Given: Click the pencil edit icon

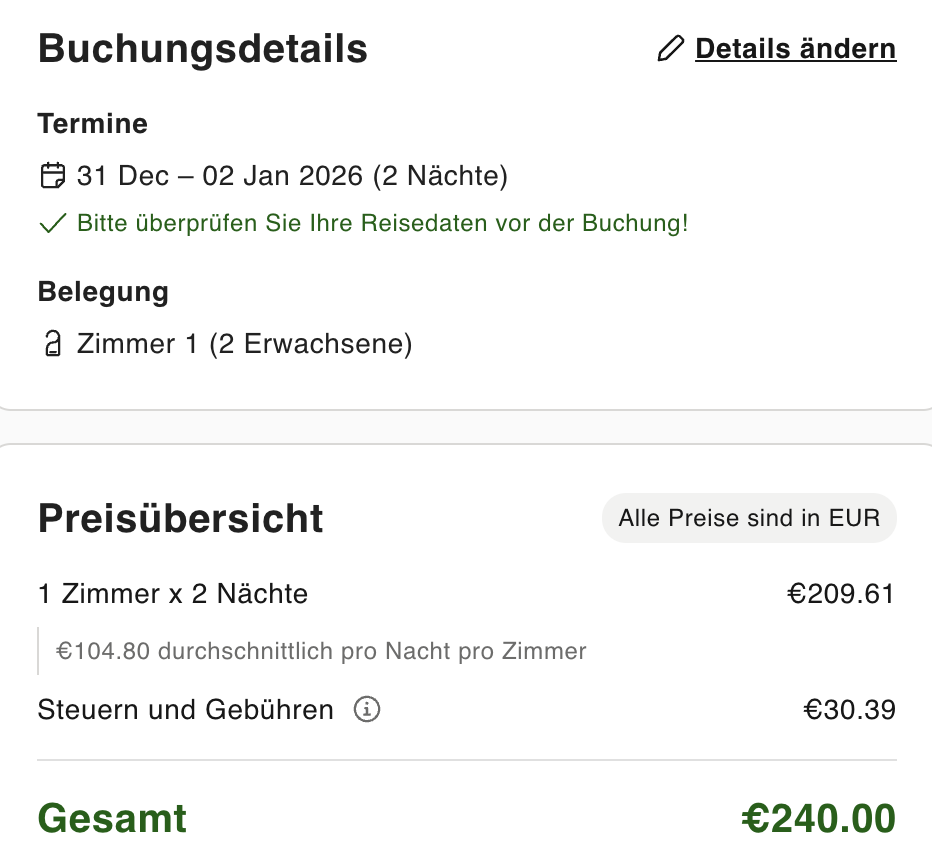Looking at the screenshot, I should click(671, 48).
